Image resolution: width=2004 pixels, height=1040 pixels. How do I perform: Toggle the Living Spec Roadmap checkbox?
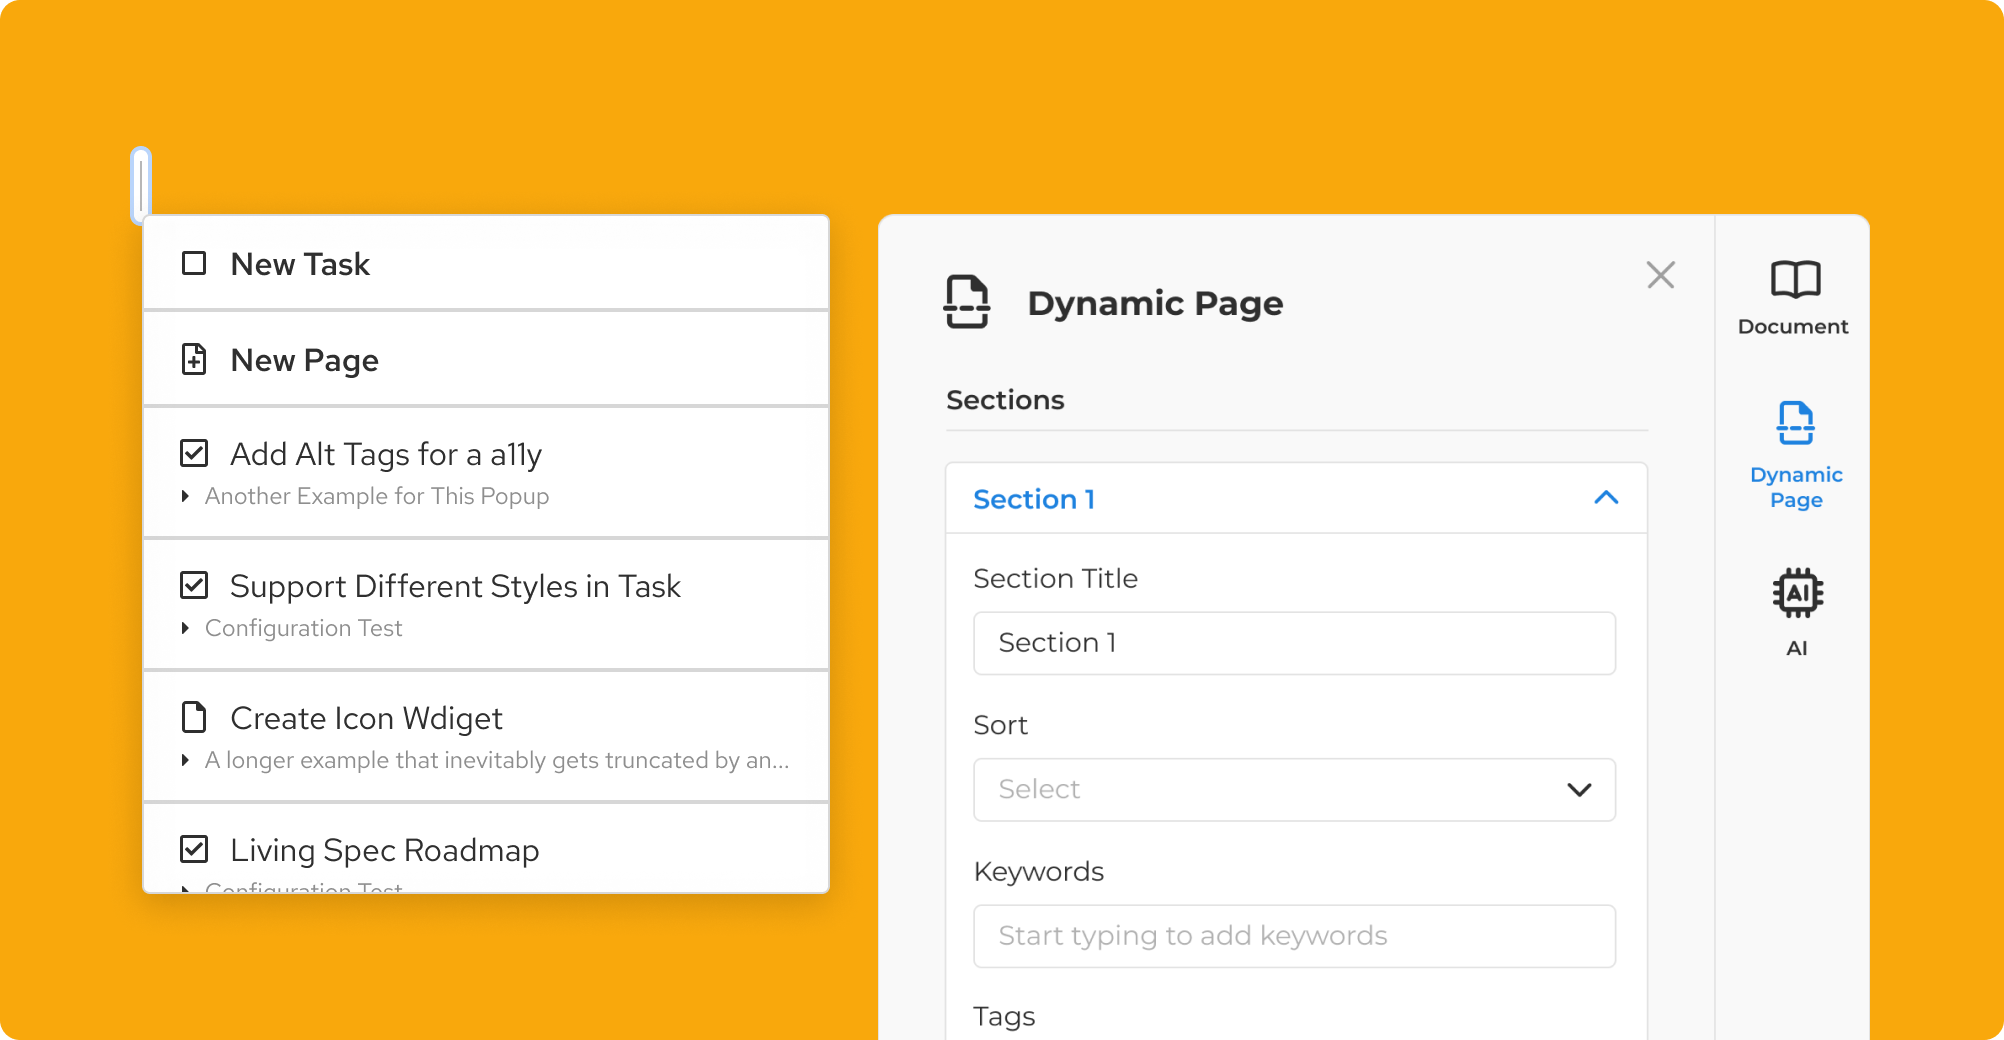194,850
